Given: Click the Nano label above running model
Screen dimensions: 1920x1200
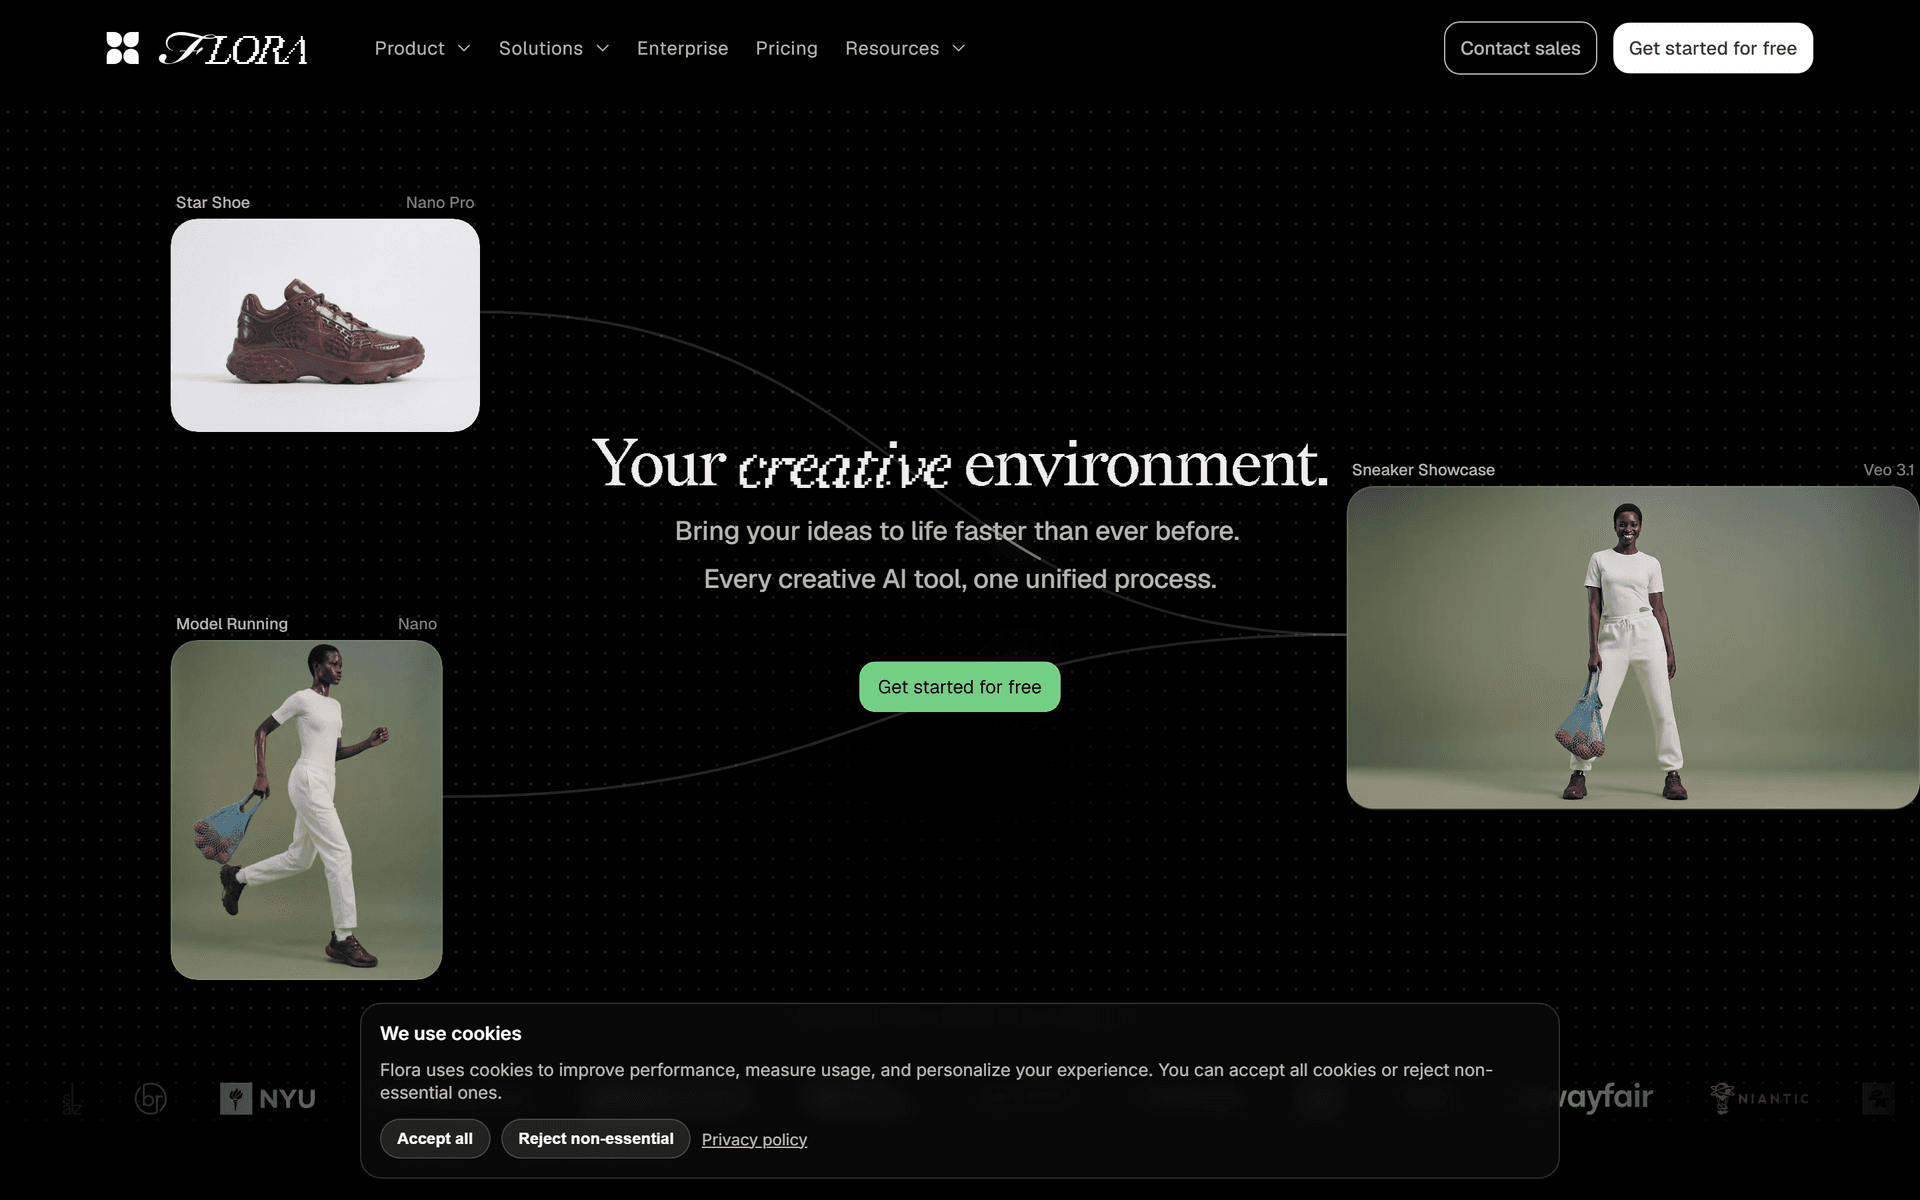Looking at the screenshot, I should tap(417, 624).
